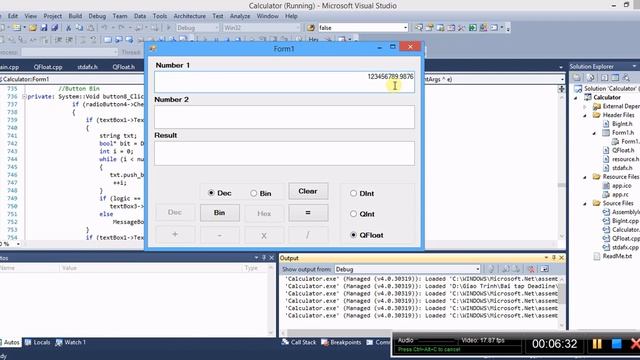Open ReadMe.txt in Solution Explorer
The height and width of the screenshot is (360, 640).
(617, 256)
